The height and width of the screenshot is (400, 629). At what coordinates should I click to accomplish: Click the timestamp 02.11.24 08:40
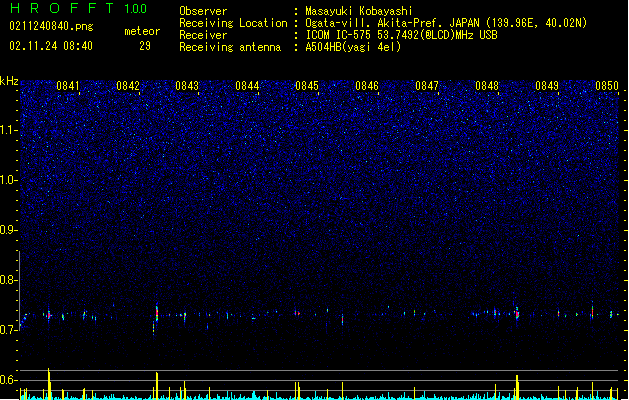(51, 46)
